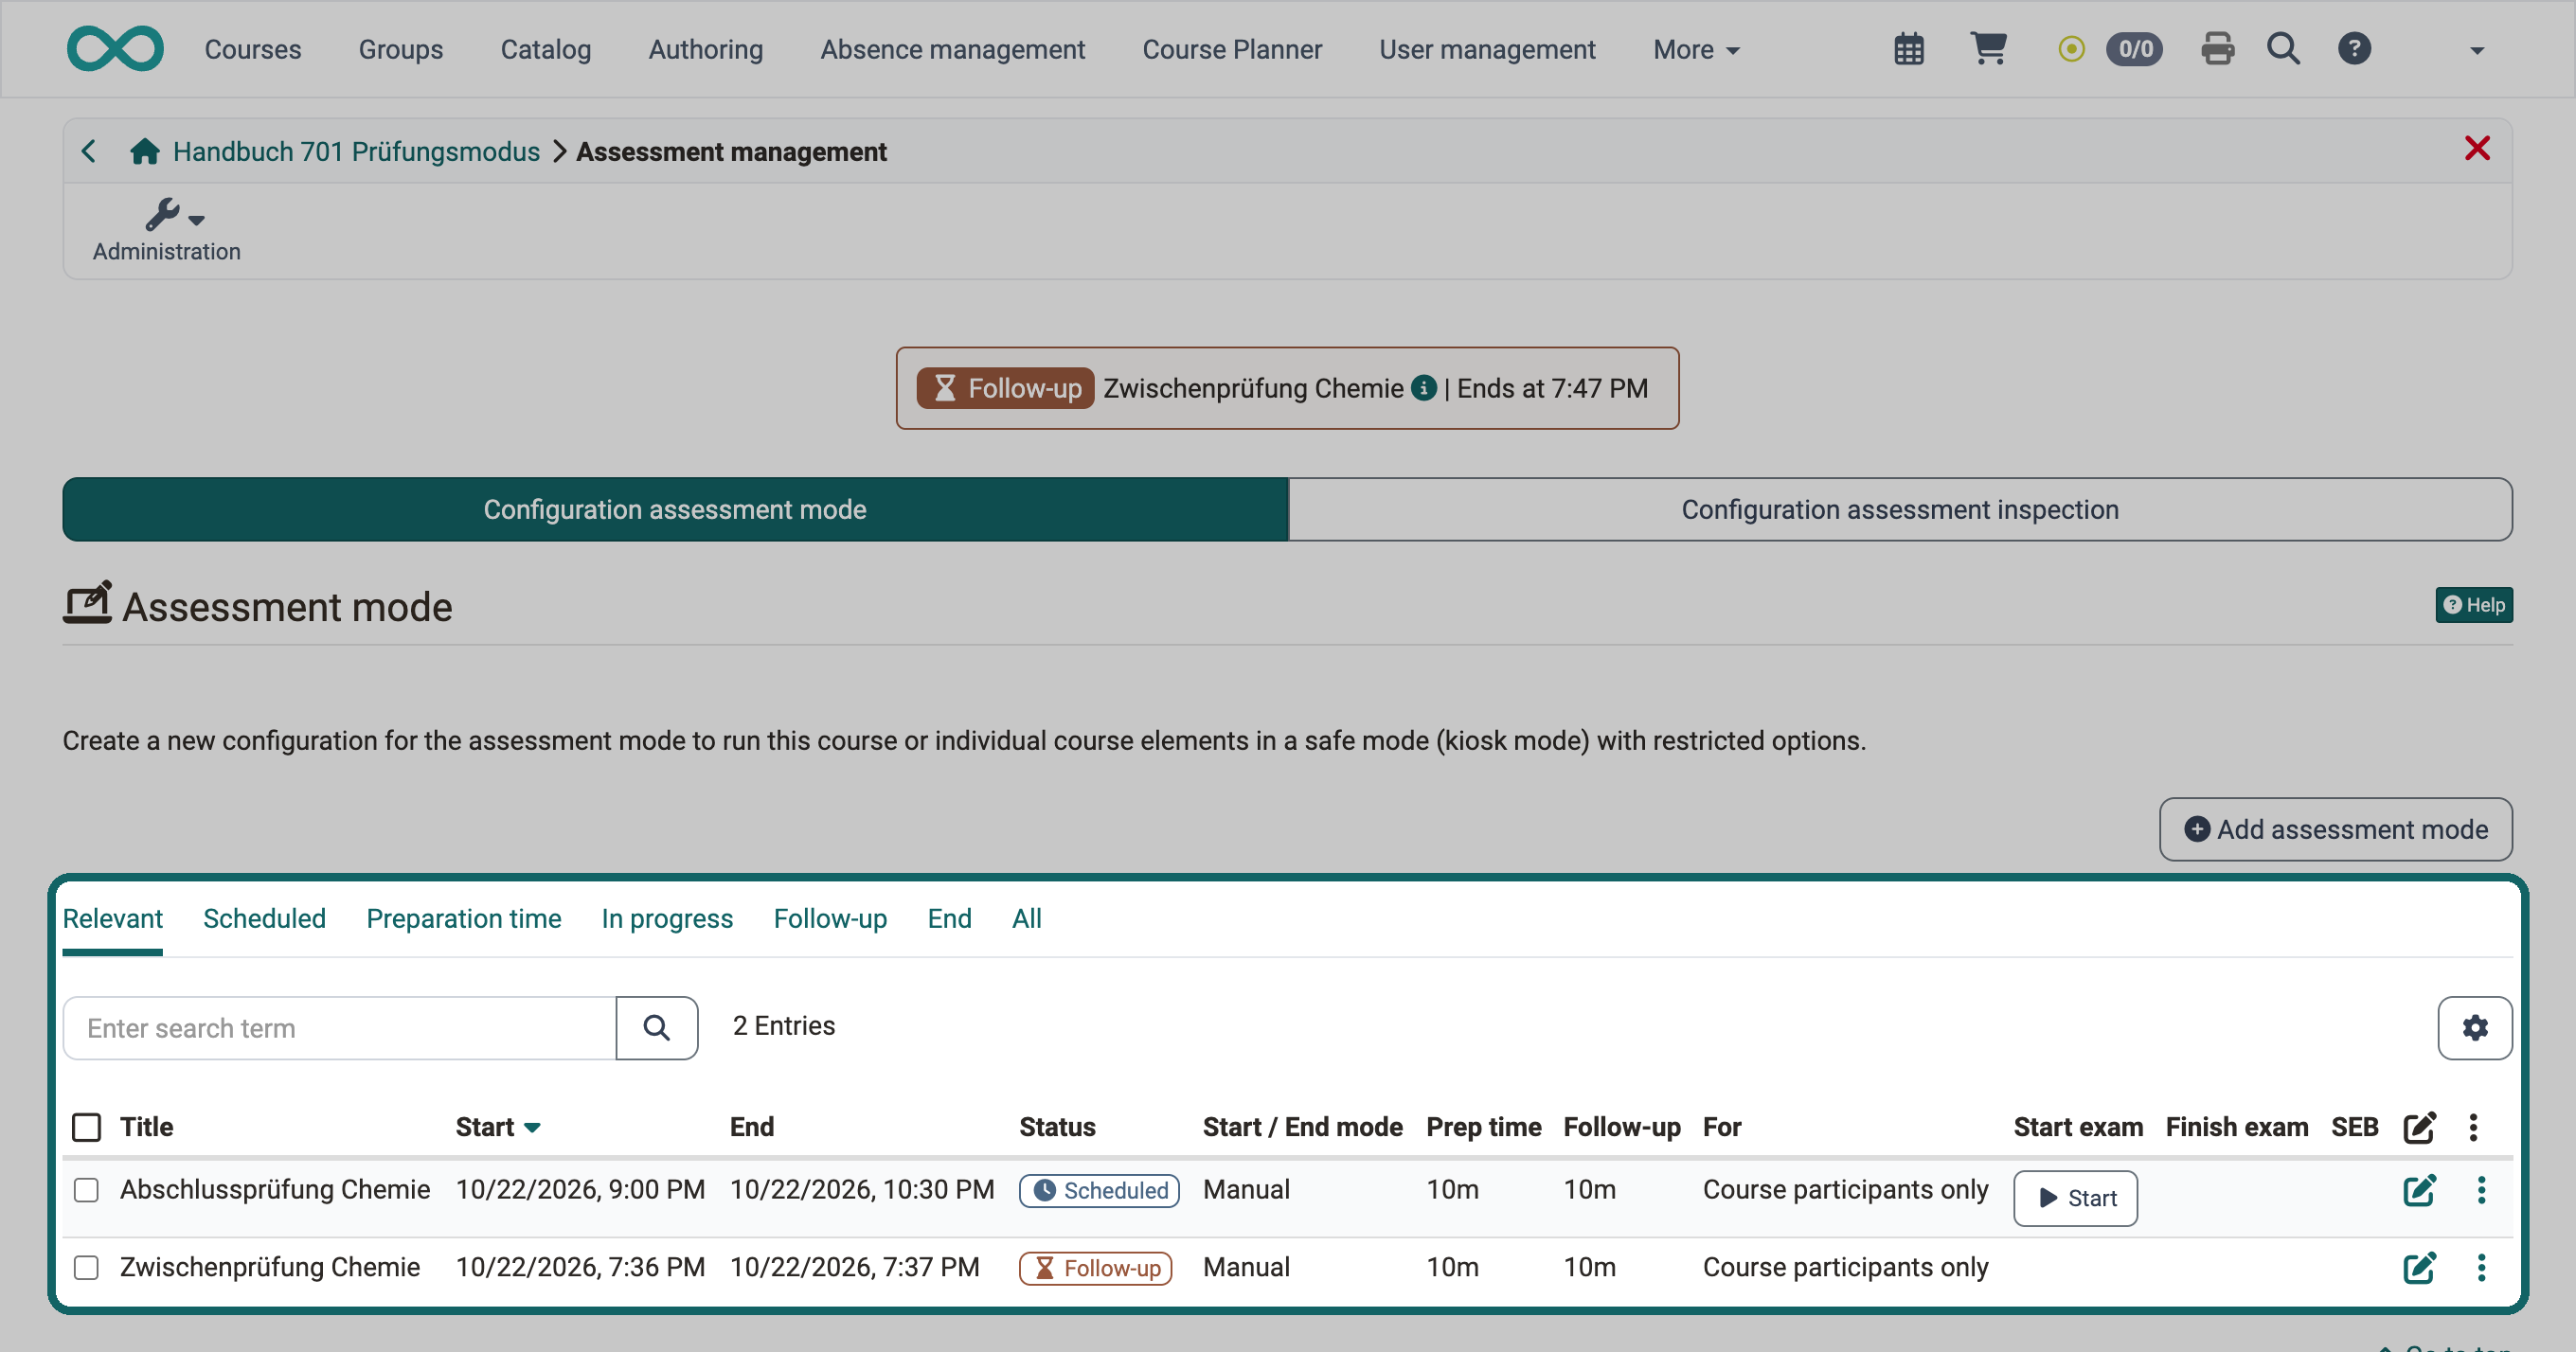
Task: Click the green status circle icon
Action: tap(2072, 49)
